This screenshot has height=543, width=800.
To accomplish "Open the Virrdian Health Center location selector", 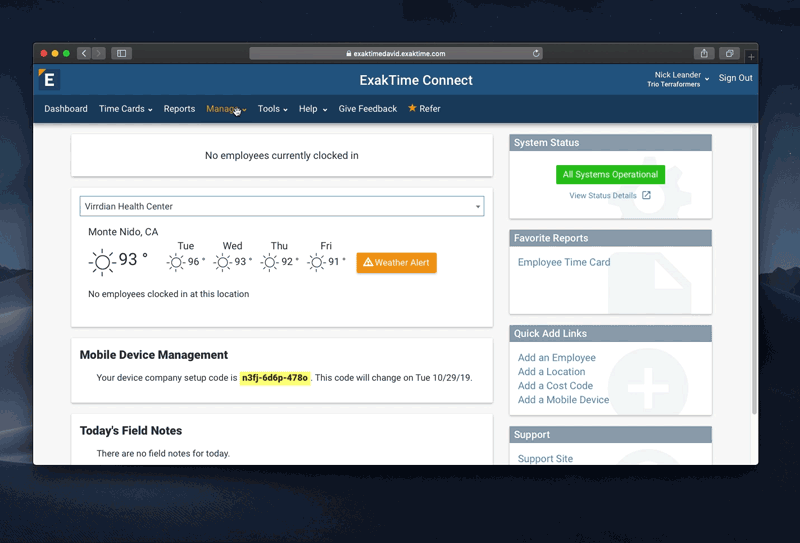I will coord(282,206).
